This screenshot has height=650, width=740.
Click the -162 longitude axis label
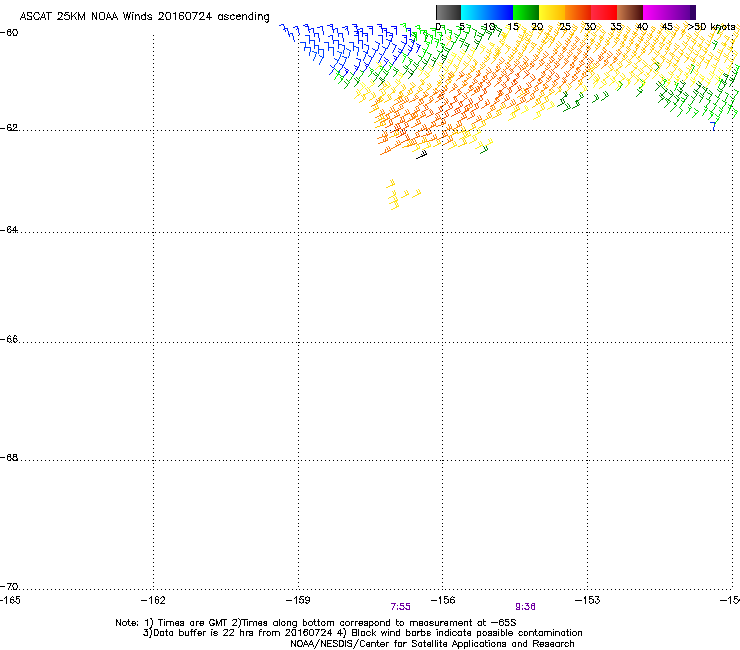(x=153, y=600)
